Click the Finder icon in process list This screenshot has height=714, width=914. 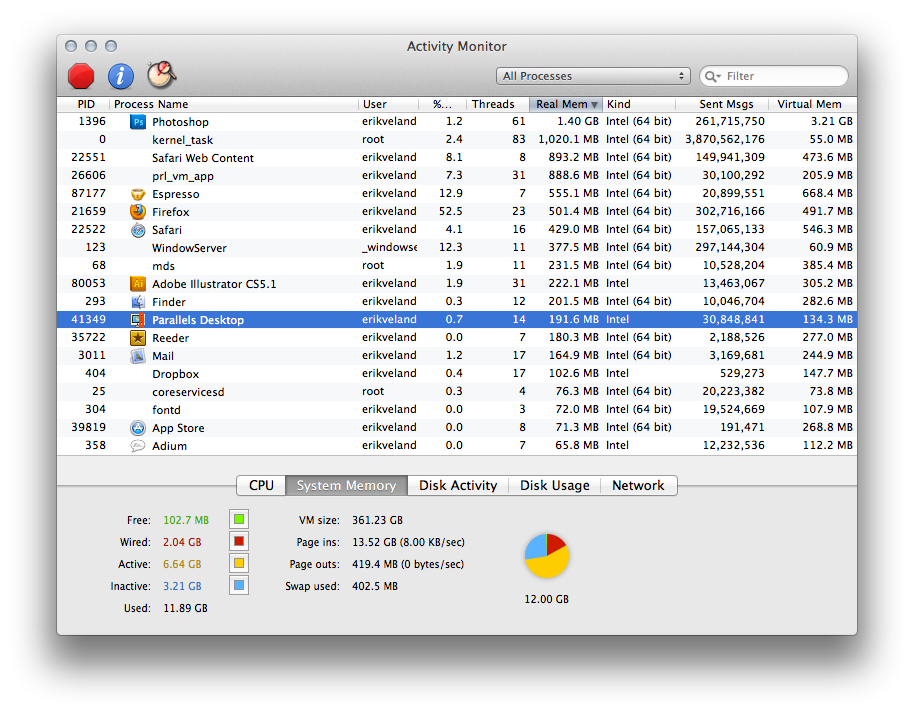tap(138, 301)
